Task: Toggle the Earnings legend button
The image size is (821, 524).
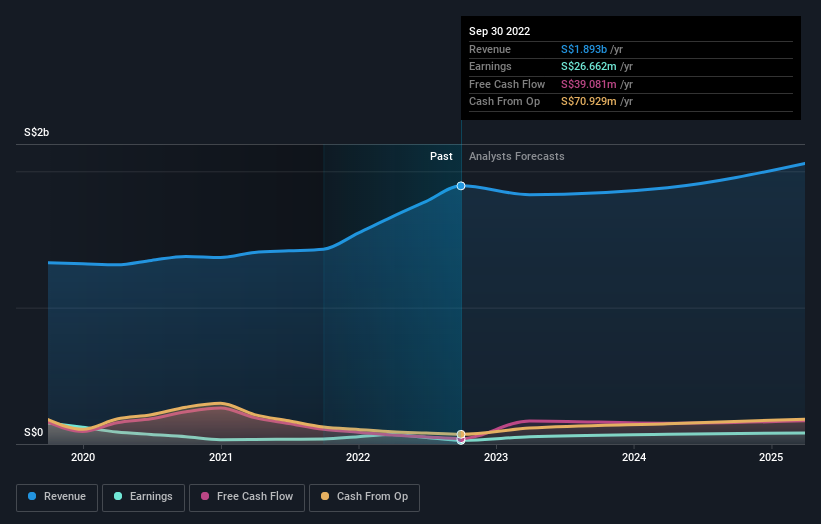Action: (143, 497)
